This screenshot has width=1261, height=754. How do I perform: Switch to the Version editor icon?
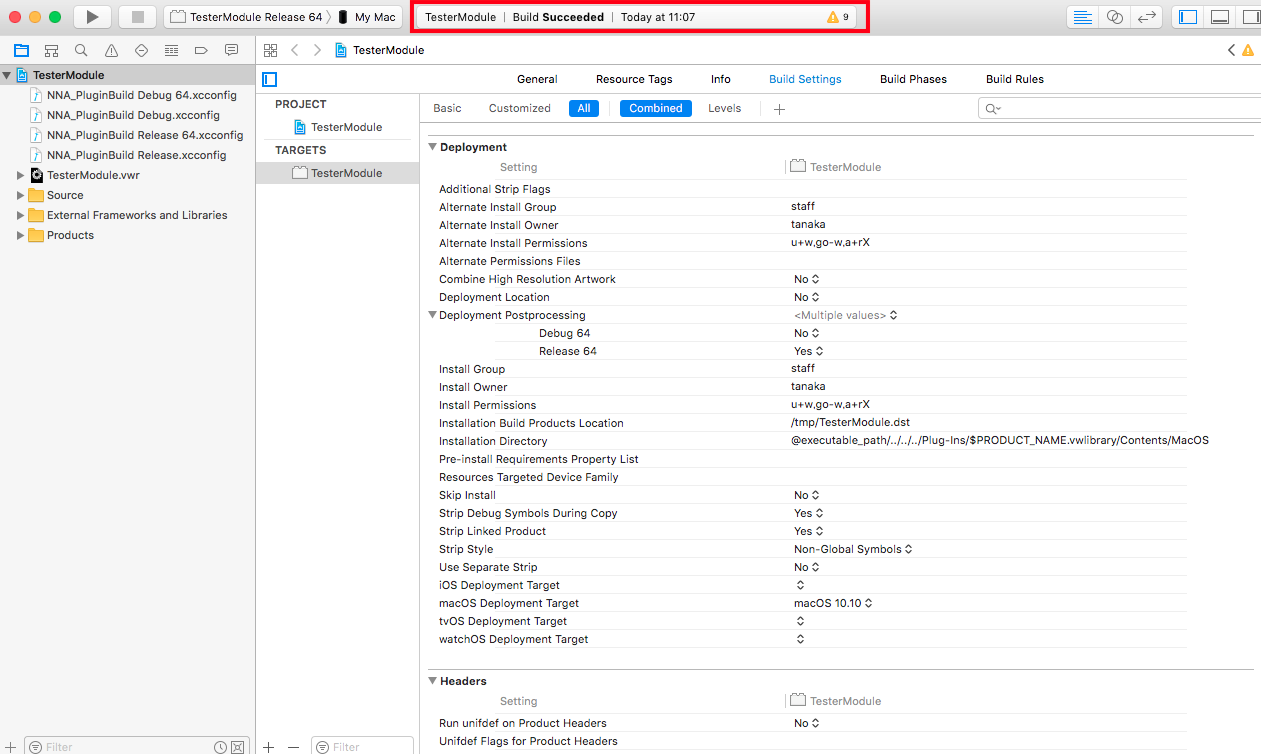click(1146, 17)
